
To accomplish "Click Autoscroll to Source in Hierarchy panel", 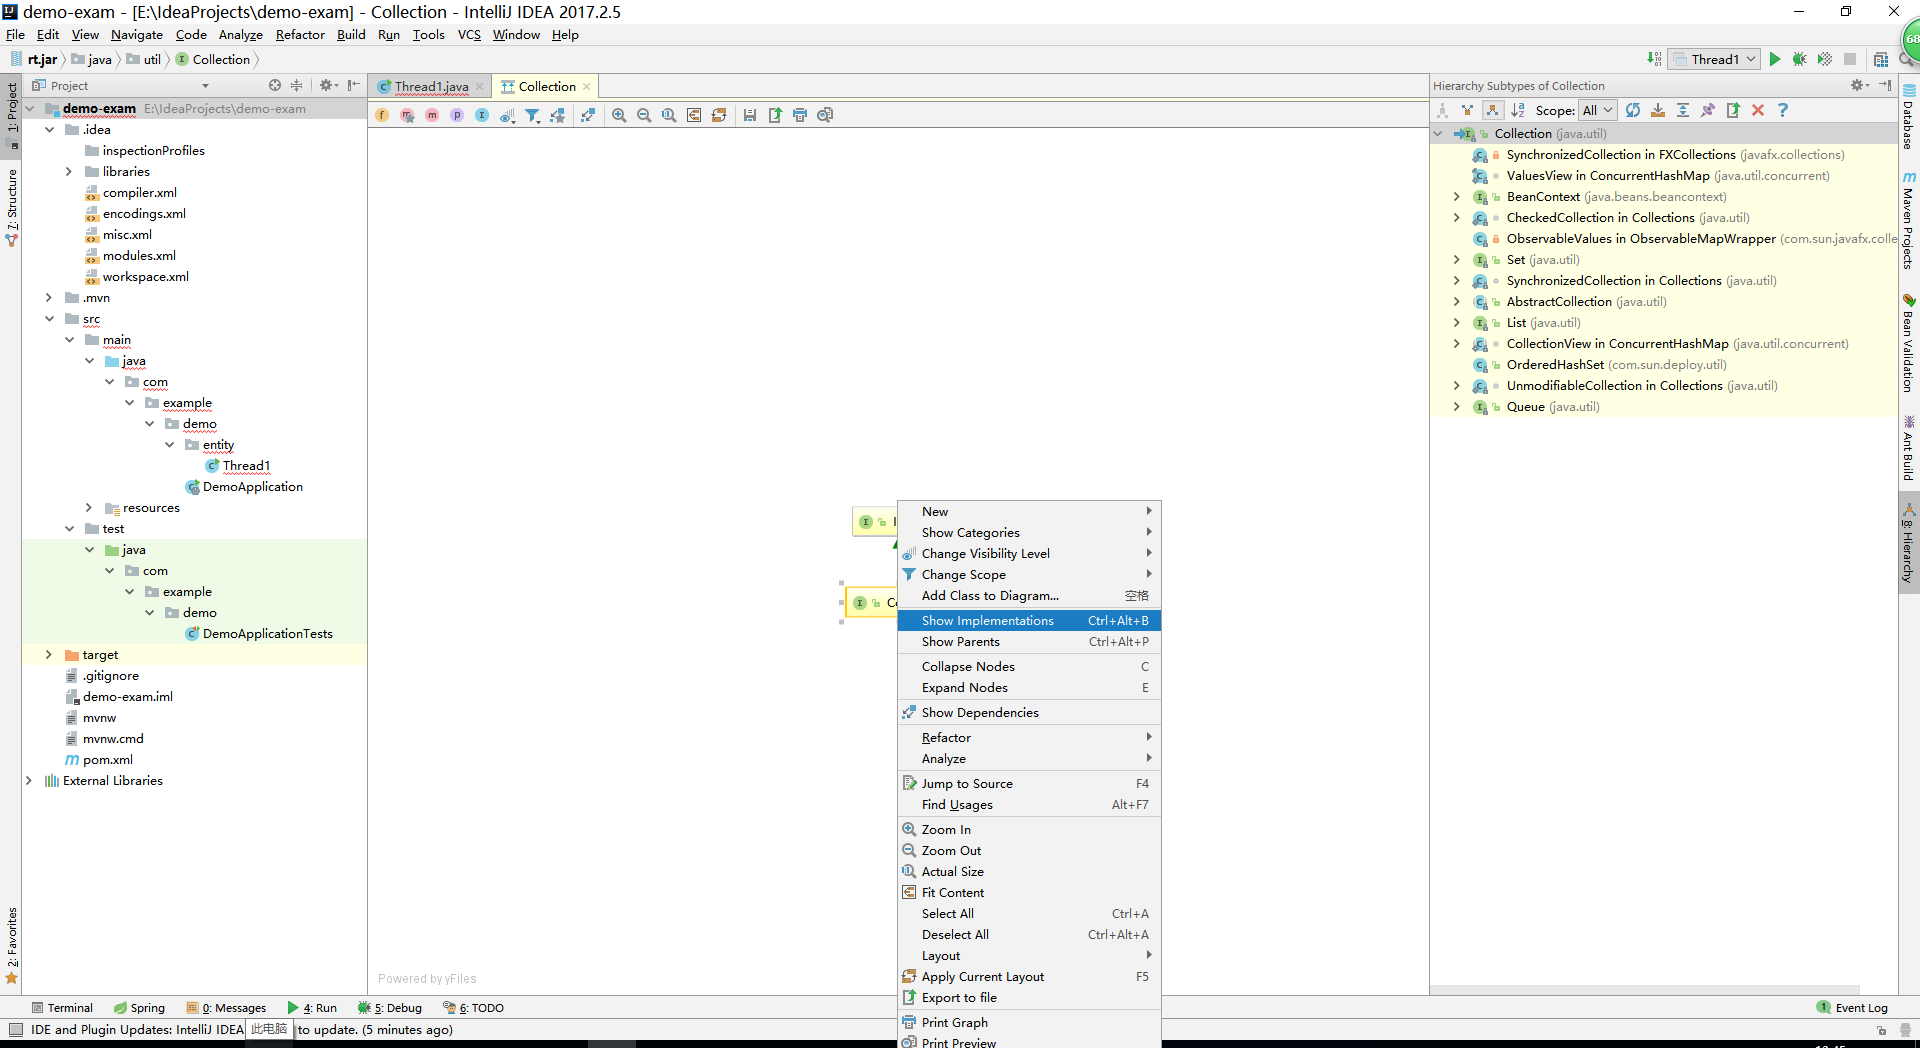I will (x=1658, y=110).
